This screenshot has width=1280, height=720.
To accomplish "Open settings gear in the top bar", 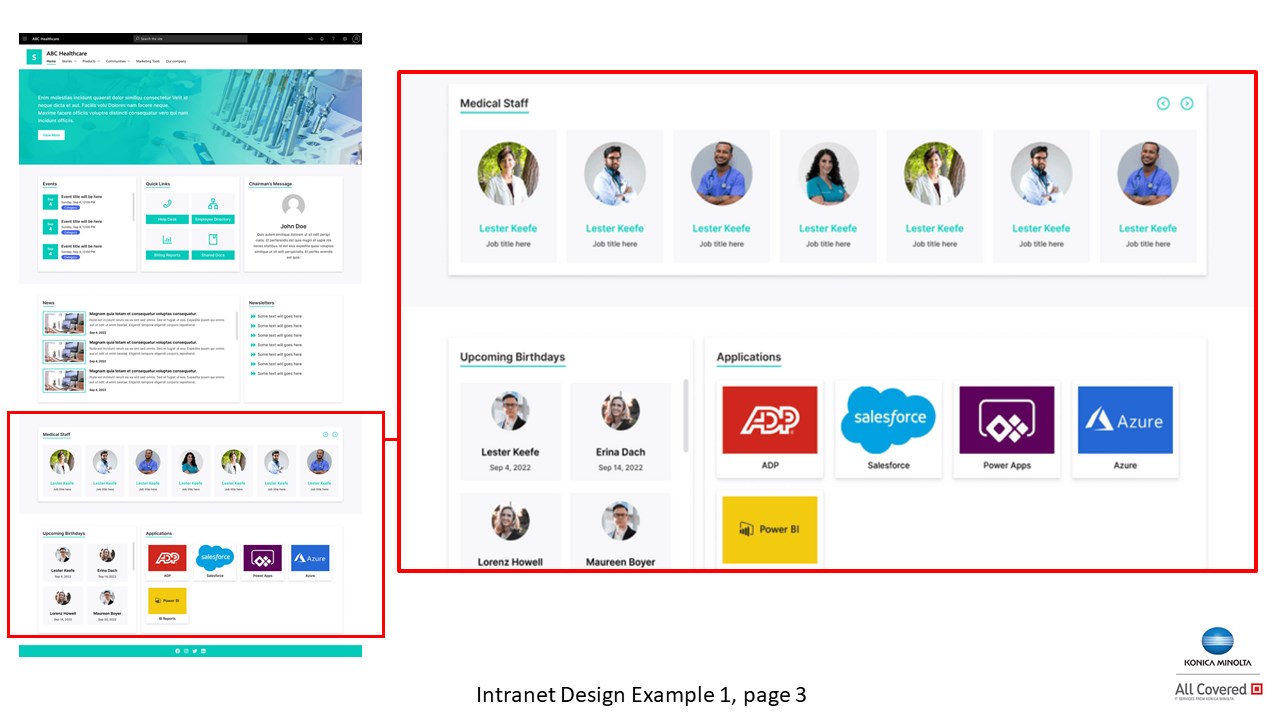I will tap(345, 39).
